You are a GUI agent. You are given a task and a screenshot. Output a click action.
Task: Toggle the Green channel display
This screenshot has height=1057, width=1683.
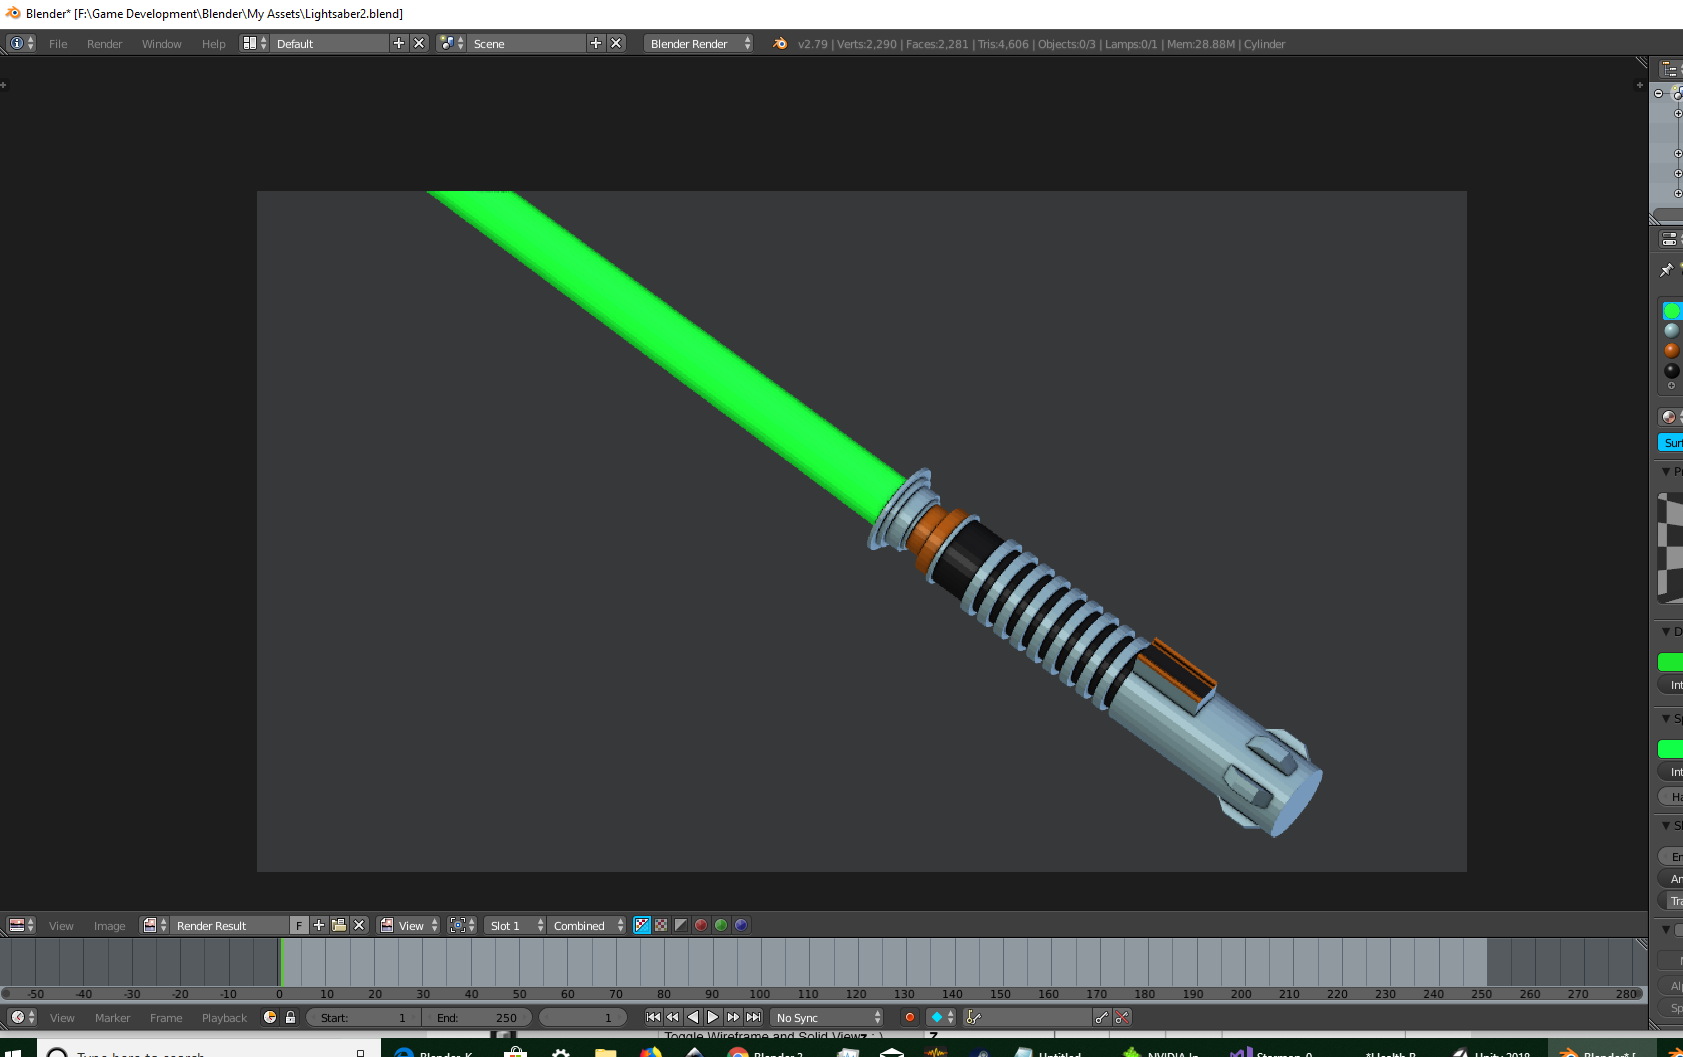coord(721,925)
